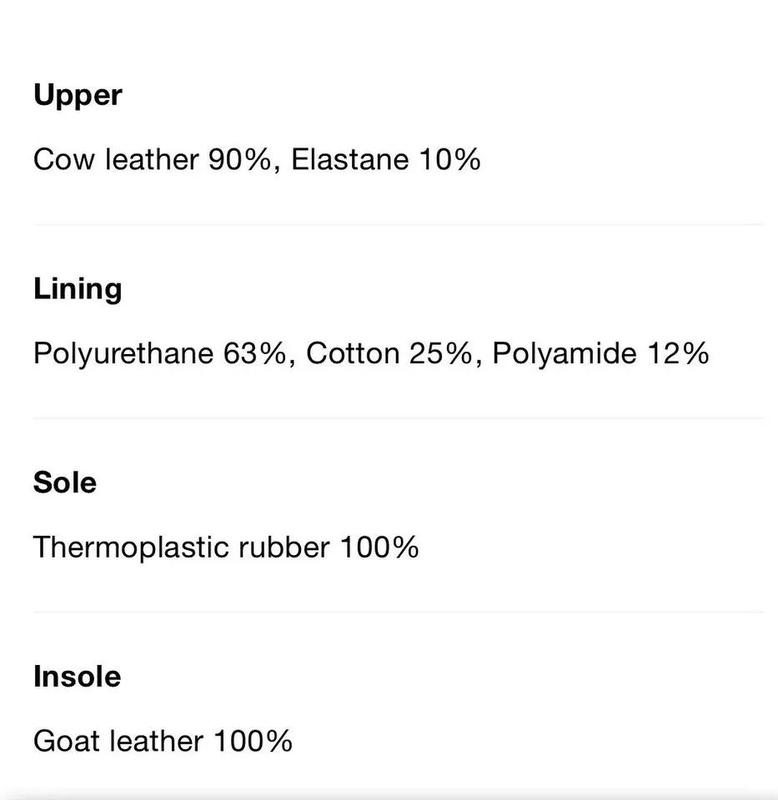Select the Insole section heading
Screen dimensions: 778x800
[77, 677]
